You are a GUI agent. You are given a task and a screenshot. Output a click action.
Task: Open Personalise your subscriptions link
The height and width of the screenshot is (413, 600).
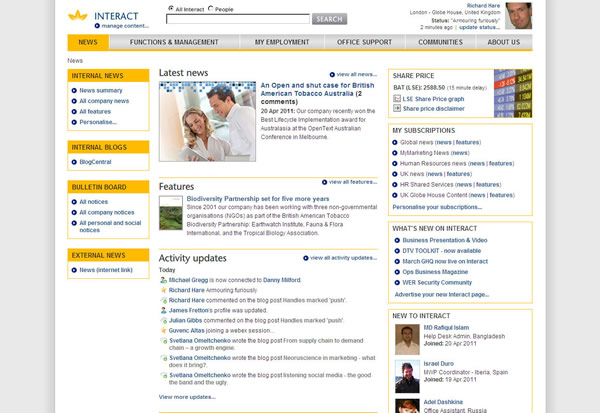click(437, 206)
